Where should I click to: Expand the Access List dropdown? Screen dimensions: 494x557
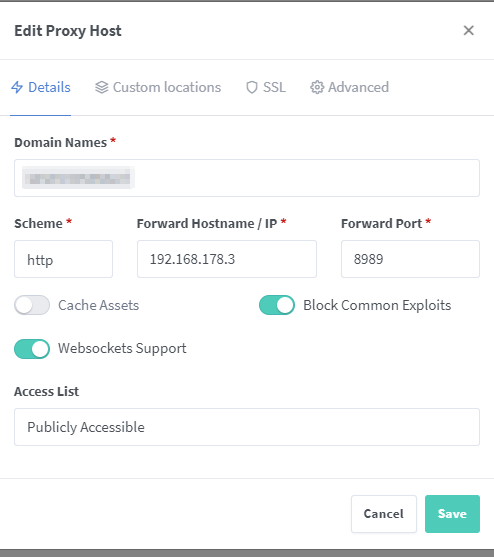click(247, 427)
